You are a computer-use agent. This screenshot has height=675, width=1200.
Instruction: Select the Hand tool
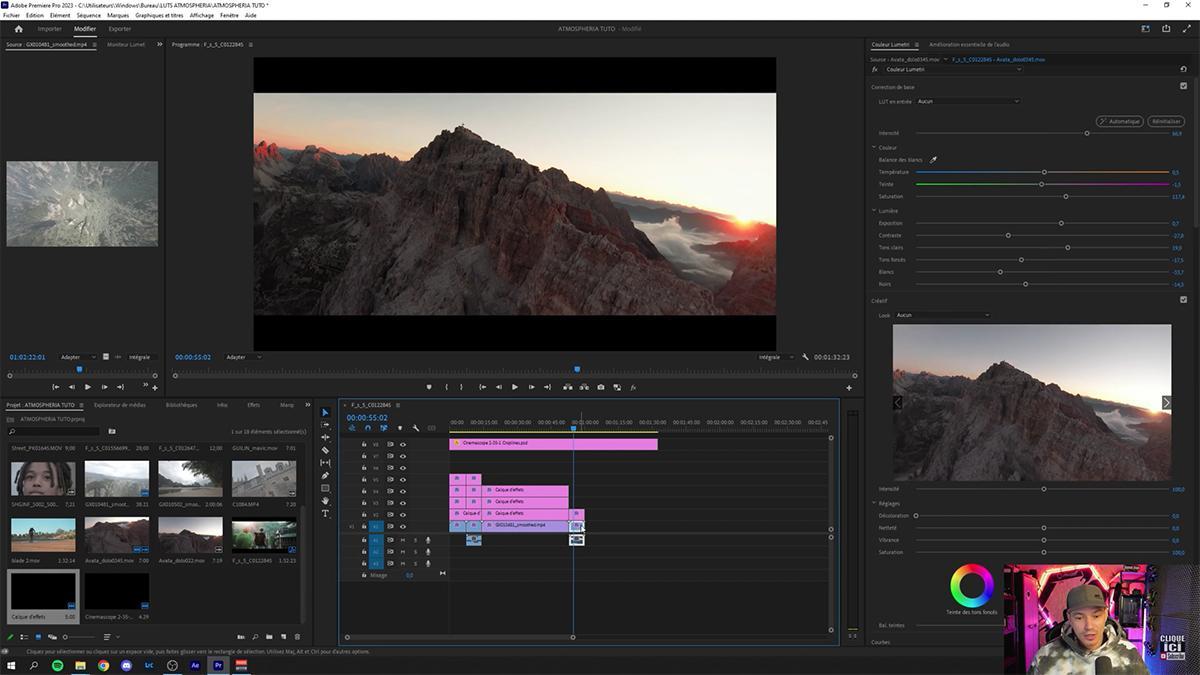pos(325,500)
